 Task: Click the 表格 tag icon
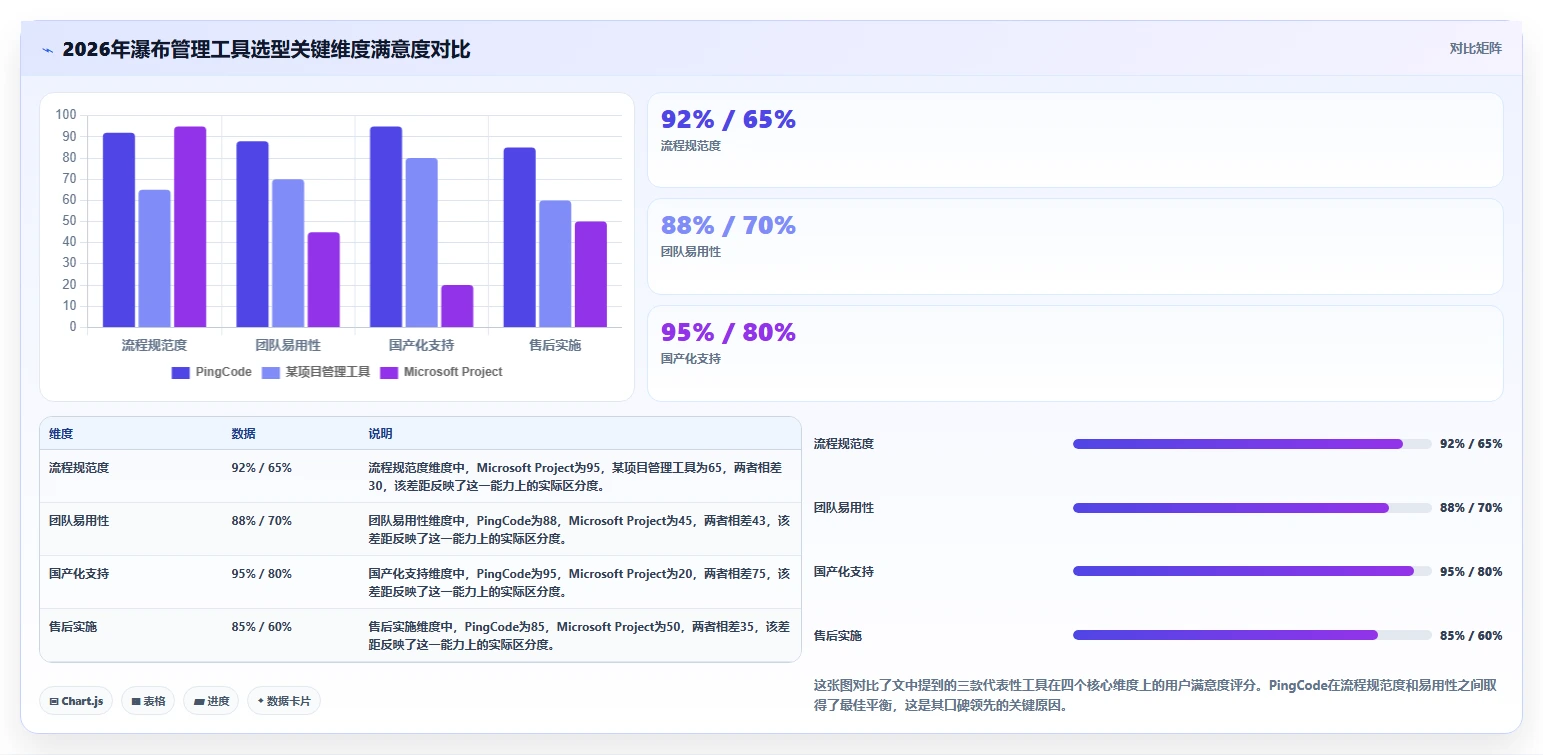click(136, 702)
